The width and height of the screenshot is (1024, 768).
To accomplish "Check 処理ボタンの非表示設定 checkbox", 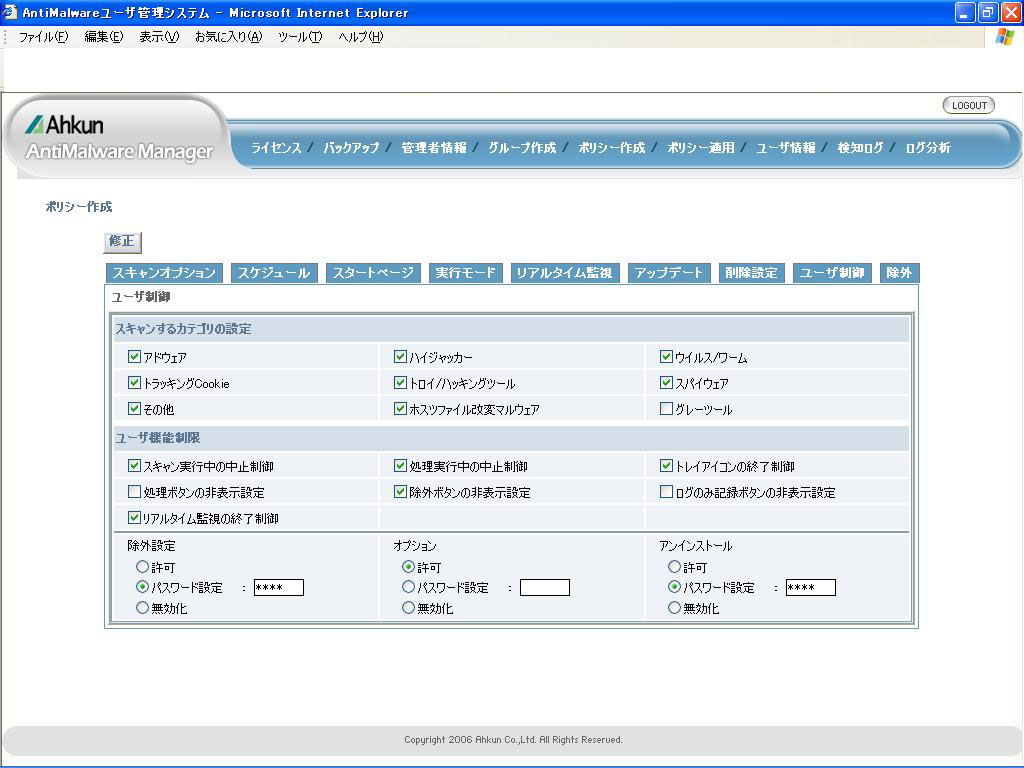I will [x=134, y=491].
